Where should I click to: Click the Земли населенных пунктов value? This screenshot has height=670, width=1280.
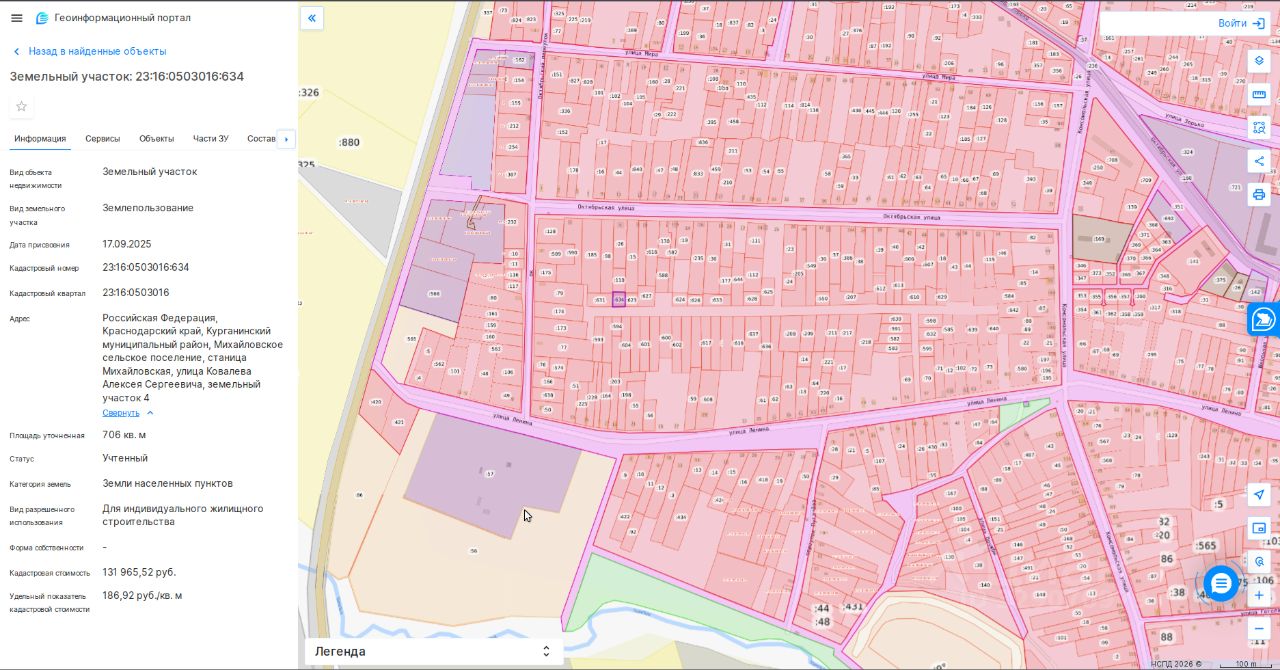point(167,483)
